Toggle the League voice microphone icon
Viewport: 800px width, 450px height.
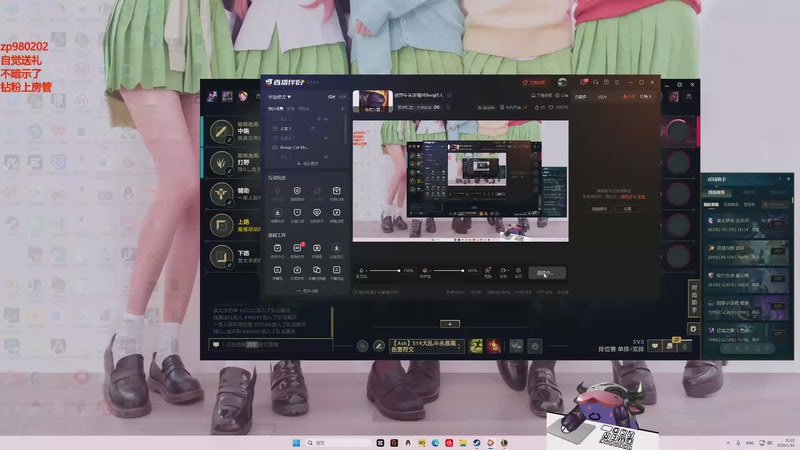tap(685, 346)
